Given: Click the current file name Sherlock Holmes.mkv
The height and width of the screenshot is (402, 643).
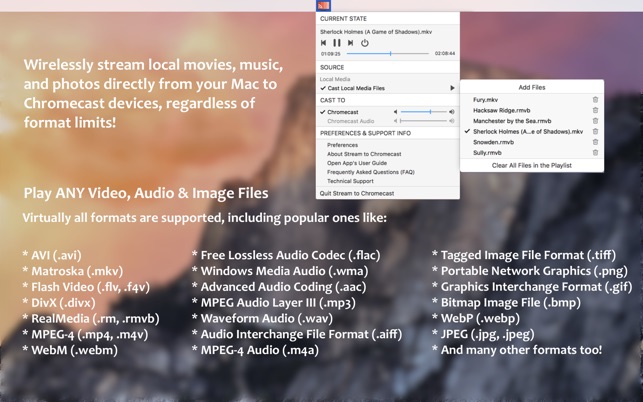Looking at the screenshot, I should 376,32.
